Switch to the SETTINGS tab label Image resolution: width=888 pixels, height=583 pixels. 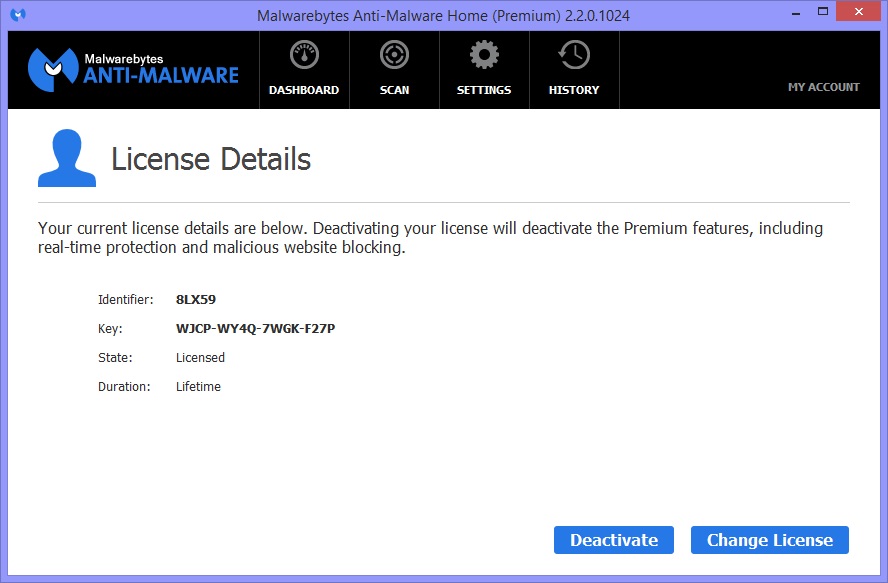(484, 90)
